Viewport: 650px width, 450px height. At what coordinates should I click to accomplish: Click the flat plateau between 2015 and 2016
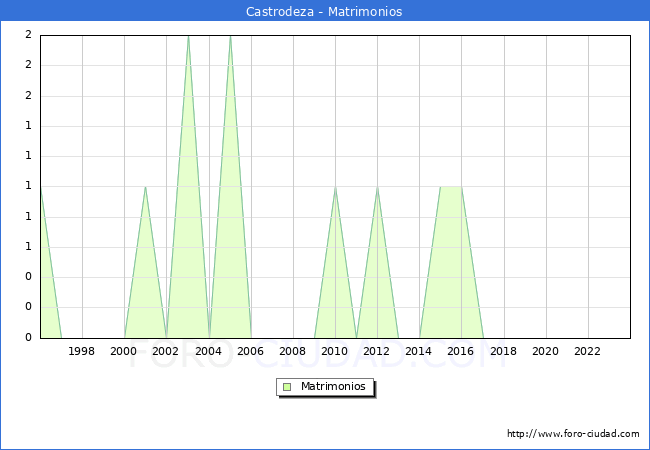[x=451, y=187]
